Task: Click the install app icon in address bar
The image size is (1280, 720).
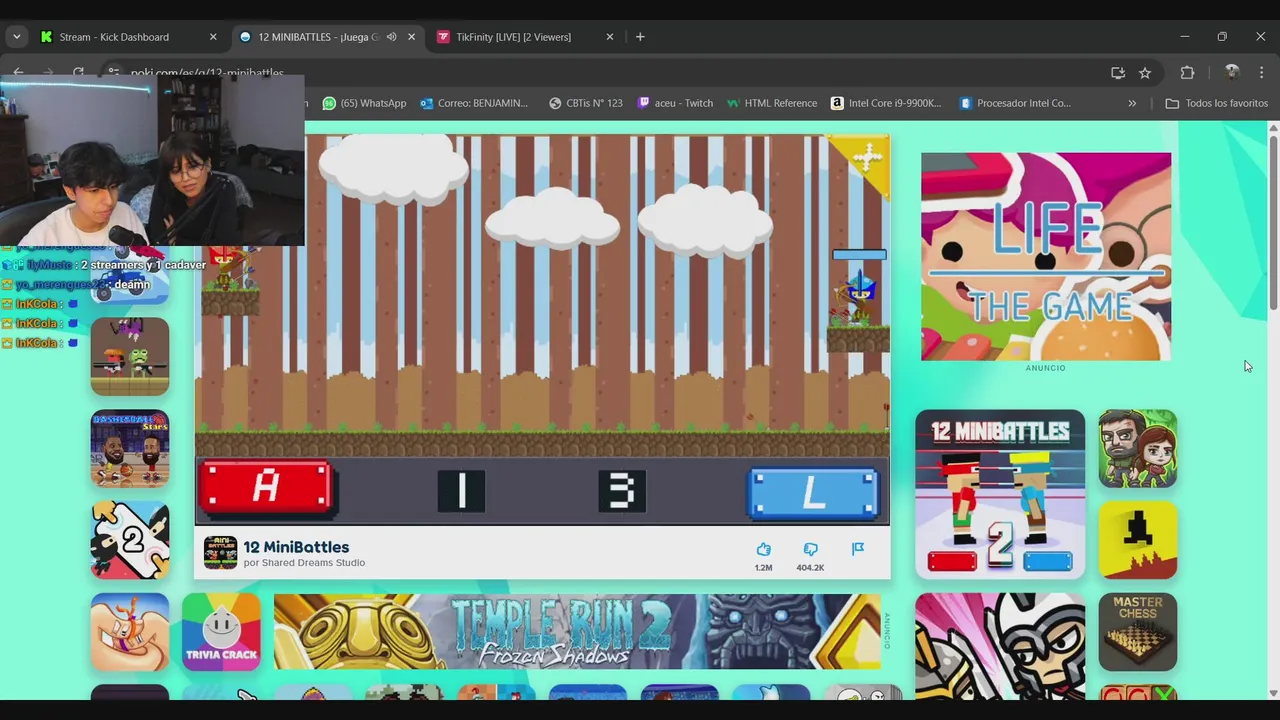Action: point(1118,73)
